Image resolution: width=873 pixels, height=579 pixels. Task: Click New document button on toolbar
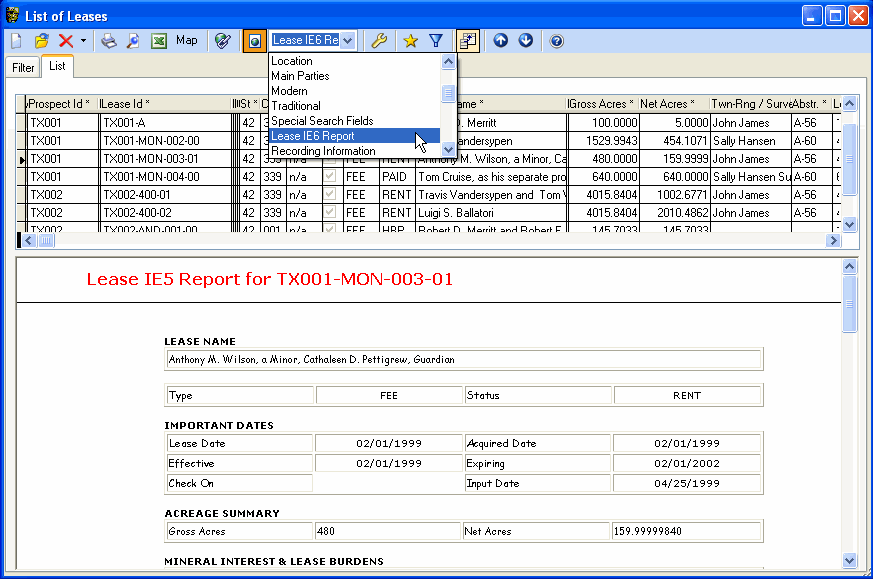[14, 41]
